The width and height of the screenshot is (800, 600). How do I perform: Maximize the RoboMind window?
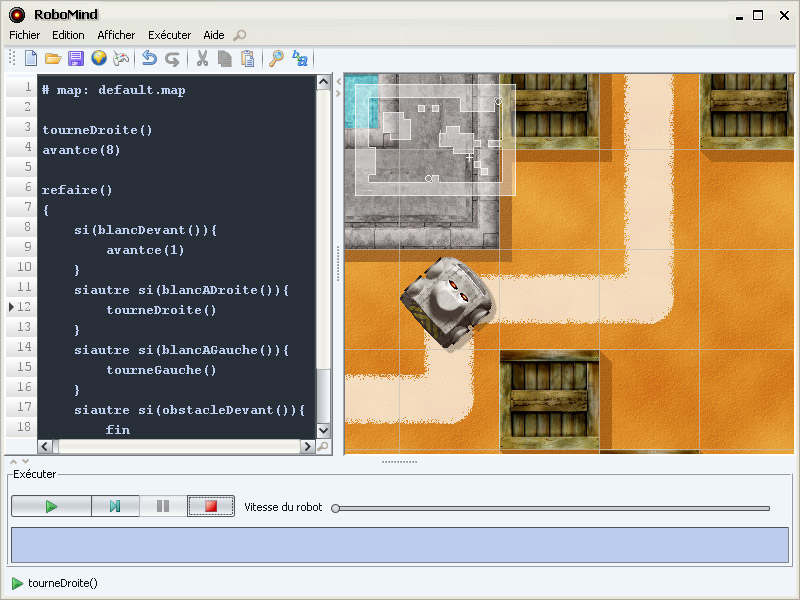click(758, 15)
